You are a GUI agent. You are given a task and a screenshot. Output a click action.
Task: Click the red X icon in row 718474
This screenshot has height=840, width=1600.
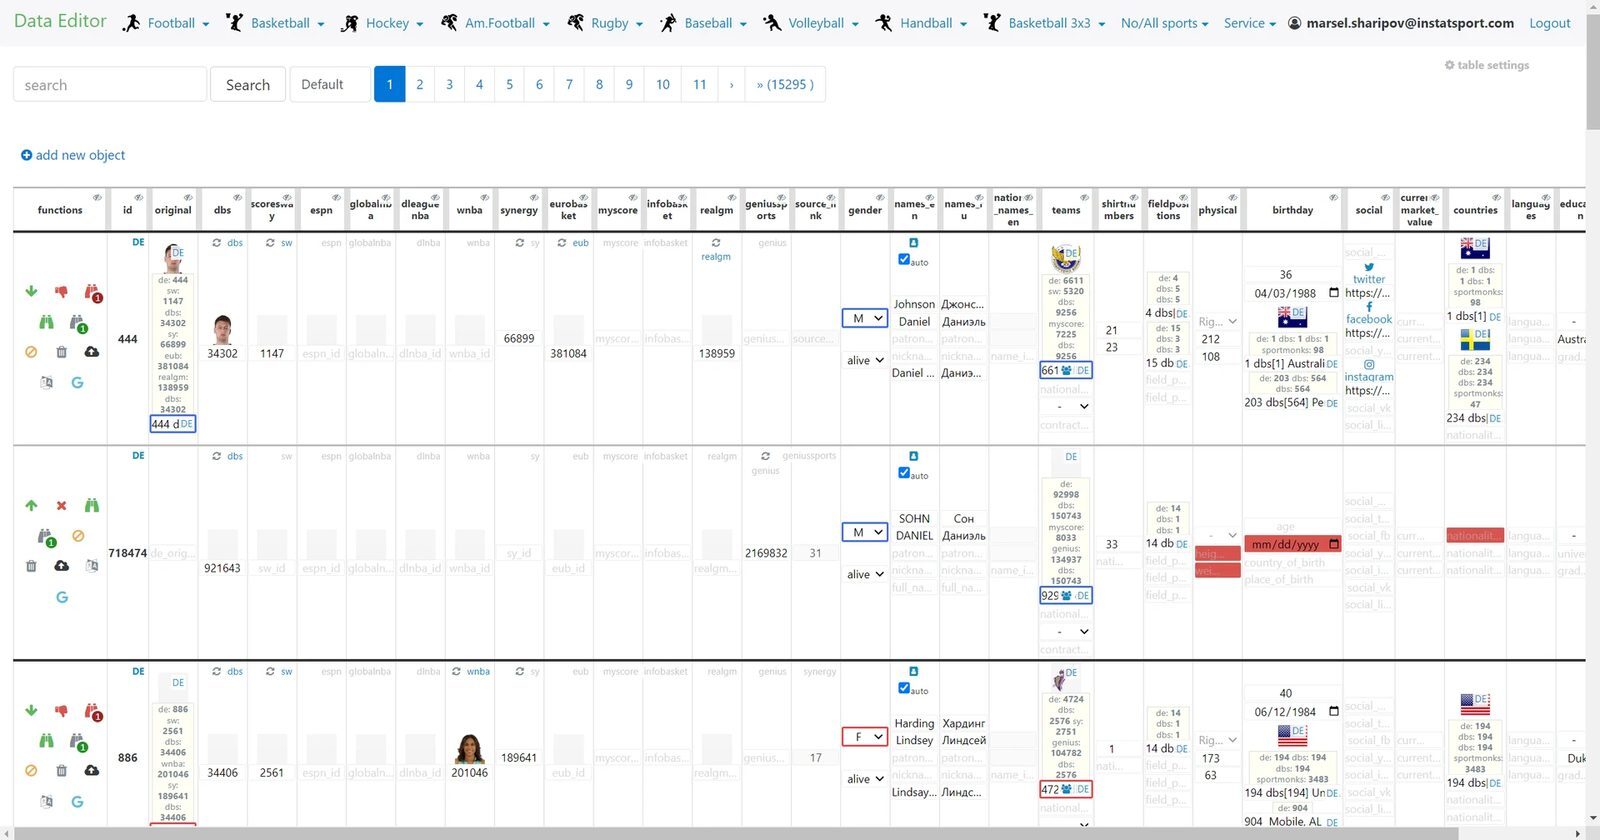(x=61, y=506)
